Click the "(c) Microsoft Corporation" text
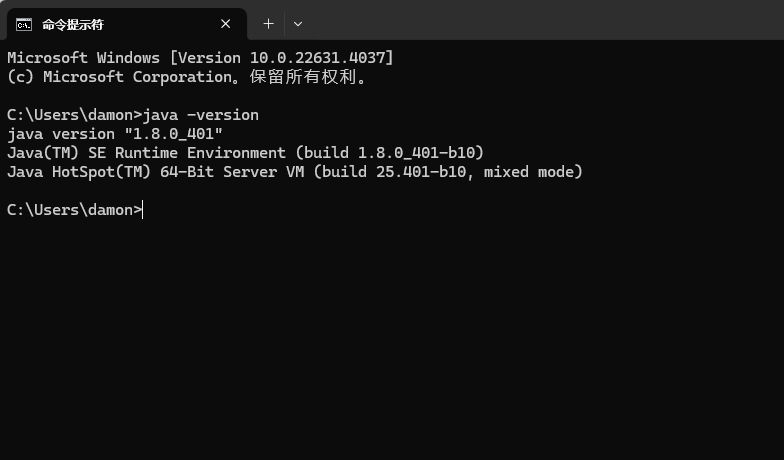Screen dimensions: 784x460 [119, 77]
